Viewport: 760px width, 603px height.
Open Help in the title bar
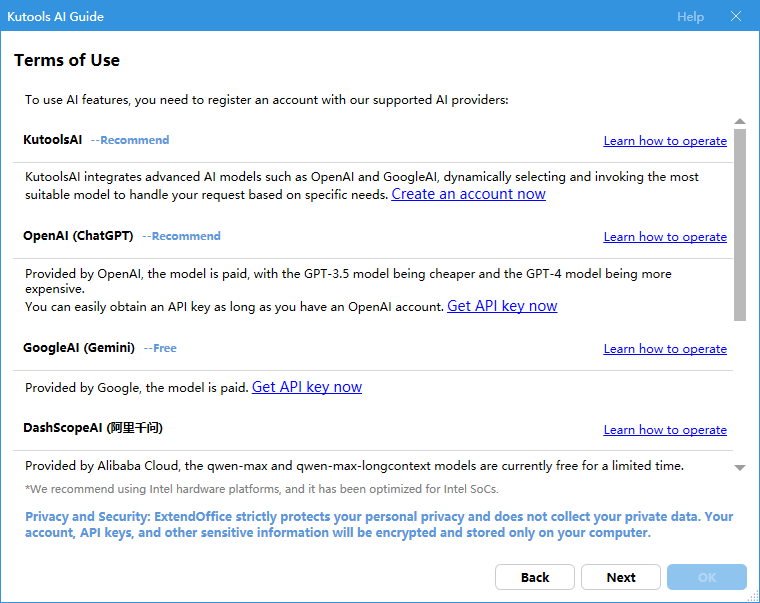(x=690, y=17)
